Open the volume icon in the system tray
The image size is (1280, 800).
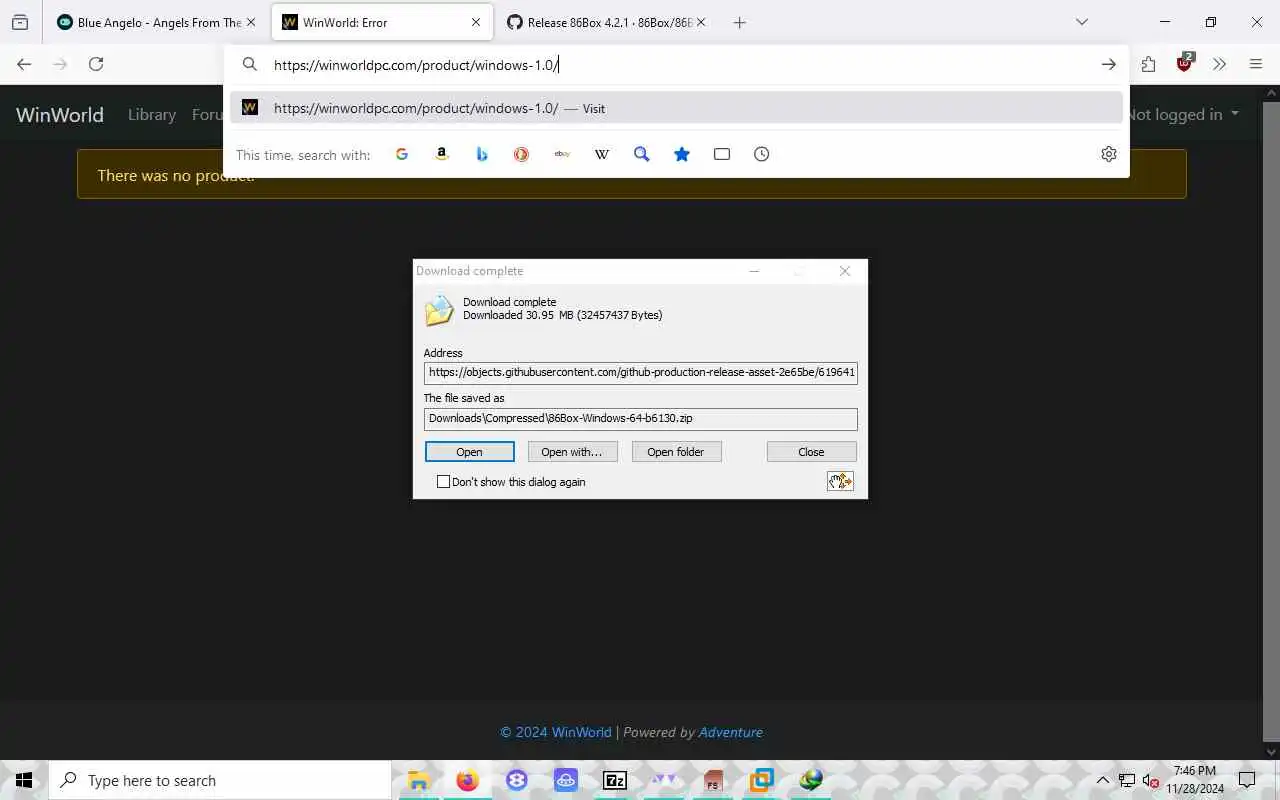pyautogui.click(x=1151, y=781)
